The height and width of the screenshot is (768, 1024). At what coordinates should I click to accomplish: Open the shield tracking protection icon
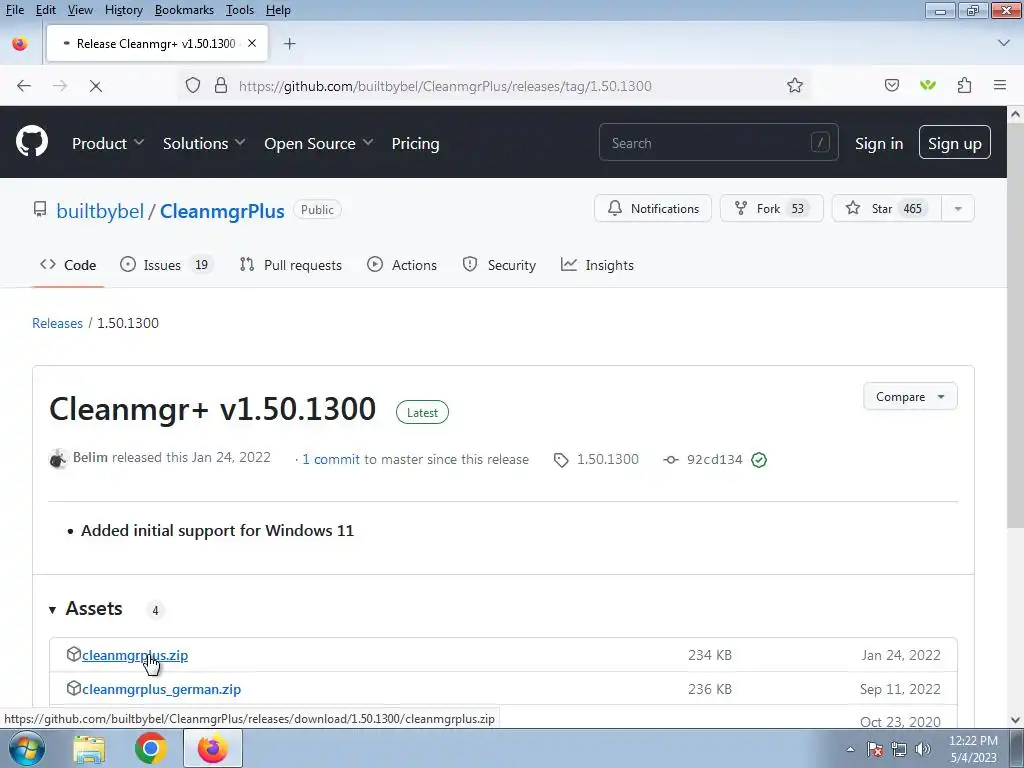[x=193, y=86]
